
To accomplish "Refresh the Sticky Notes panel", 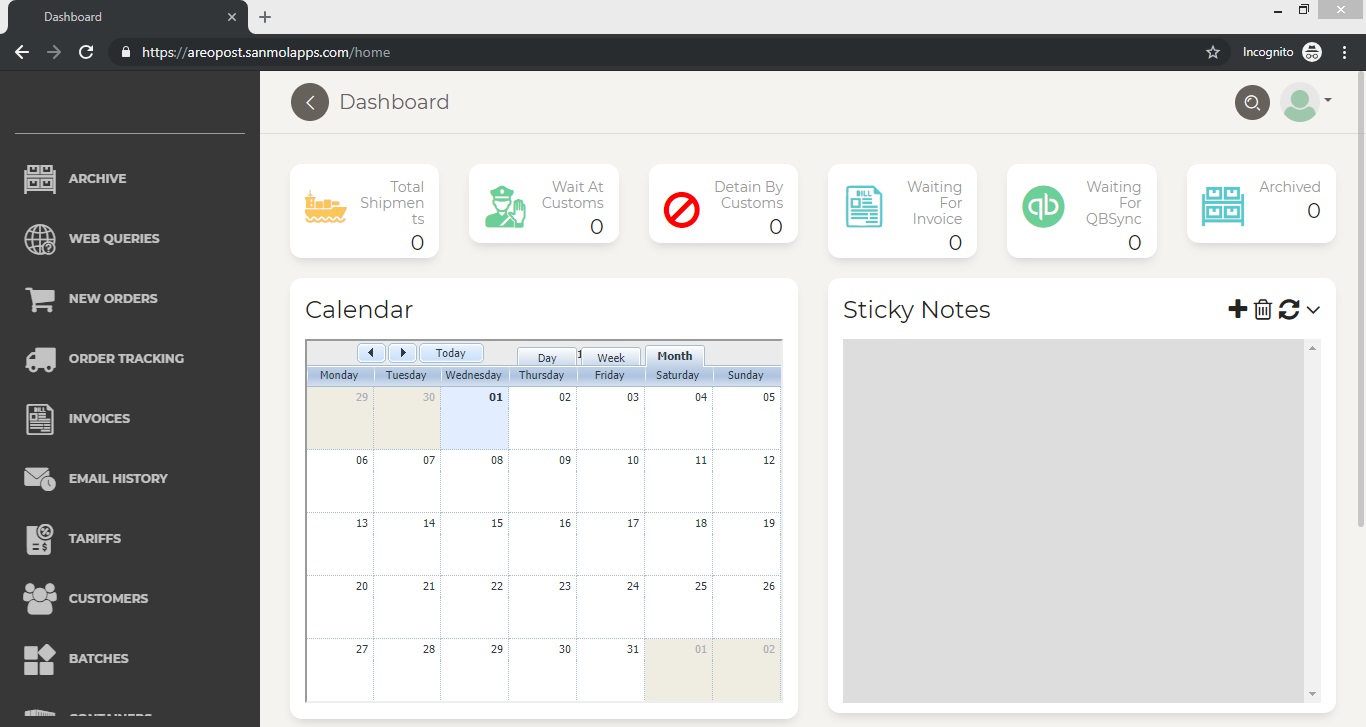I will click(x=1289, y=309).
